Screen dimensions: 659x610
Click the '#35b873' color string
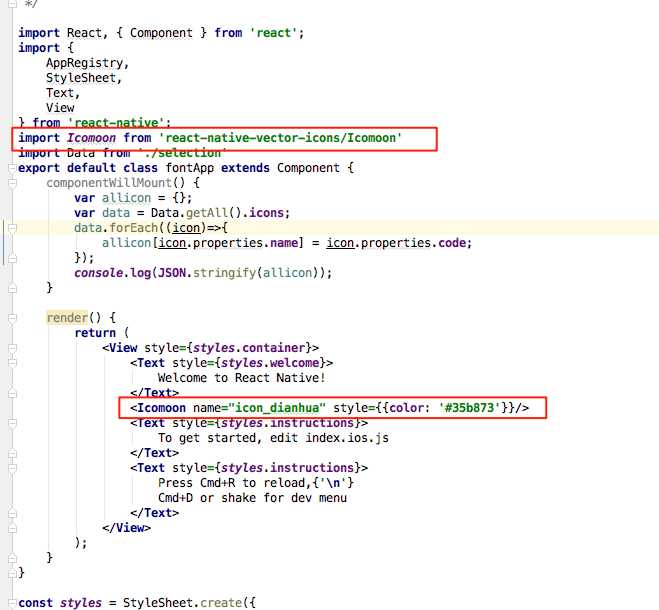470,408
